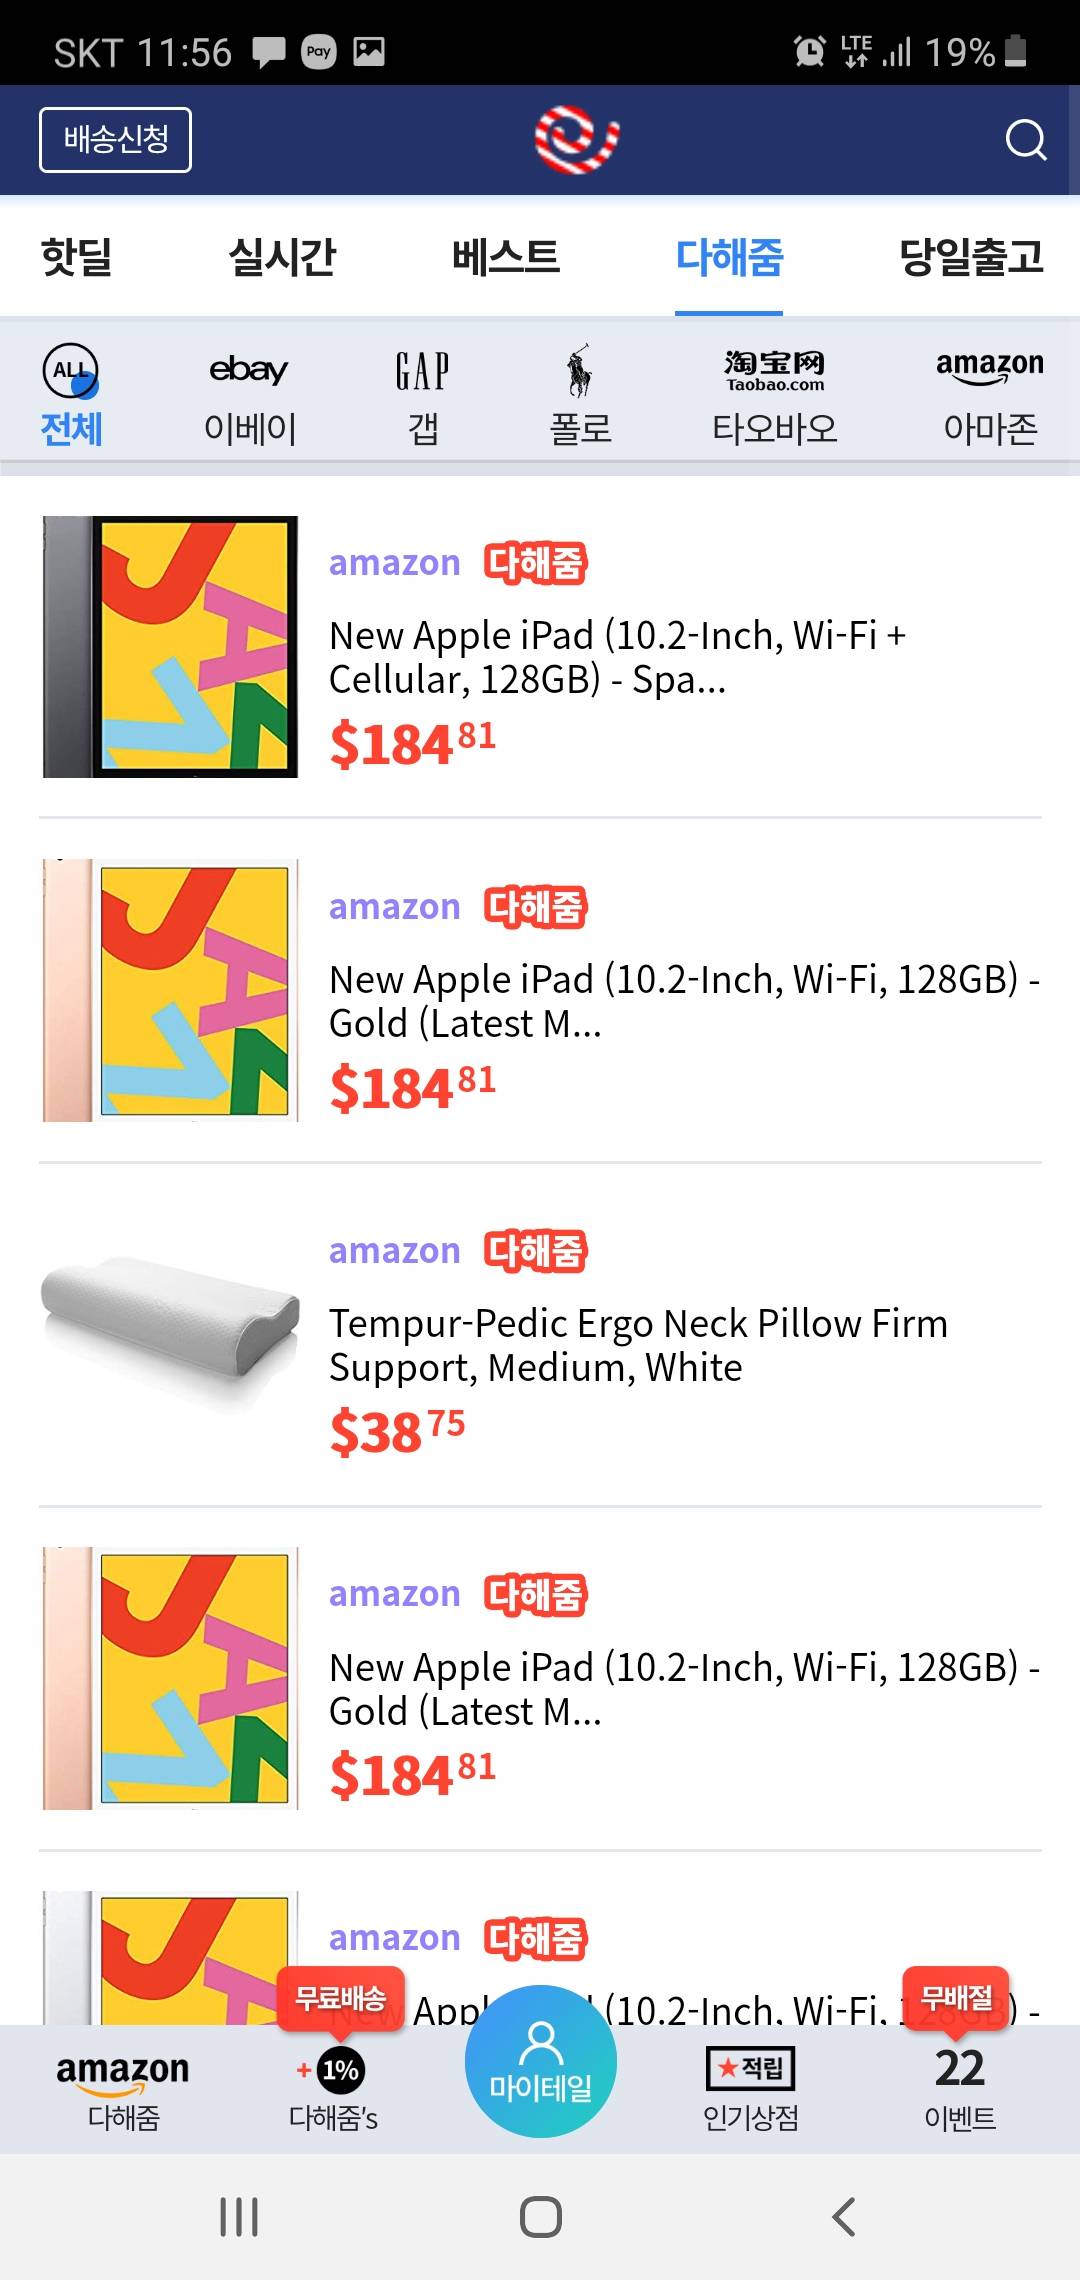Open the 베스트 tab

pos(505,257)
